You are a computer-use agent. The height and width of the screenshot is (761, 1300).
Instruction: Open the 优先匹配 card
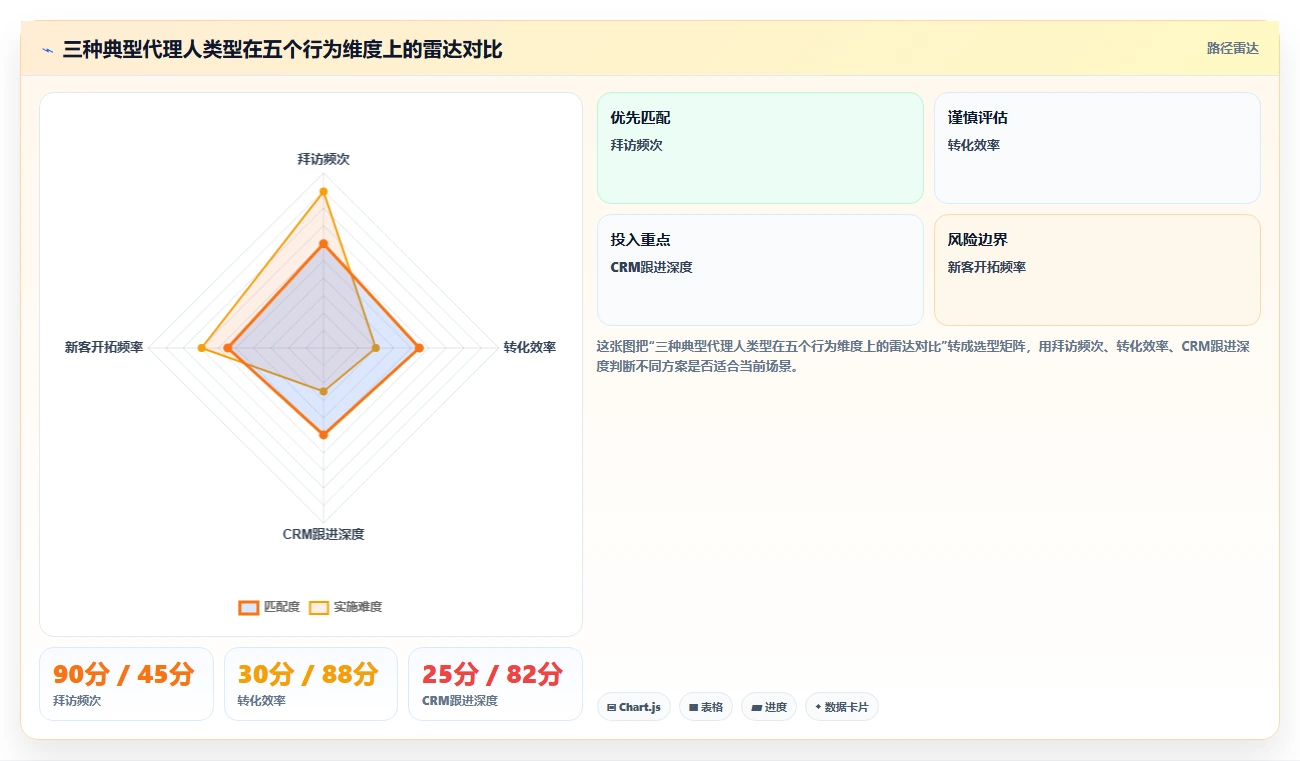click(x=760, y=148)
